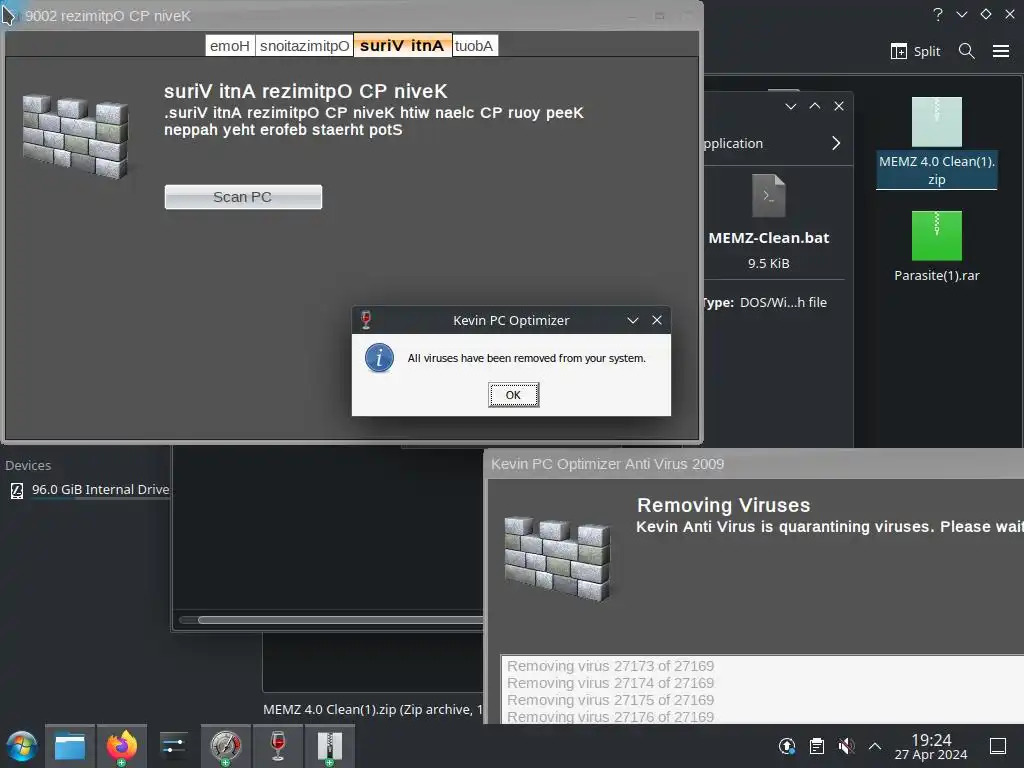
Task: Click the down chevron in info panel header
Action: tap(791, 106)
